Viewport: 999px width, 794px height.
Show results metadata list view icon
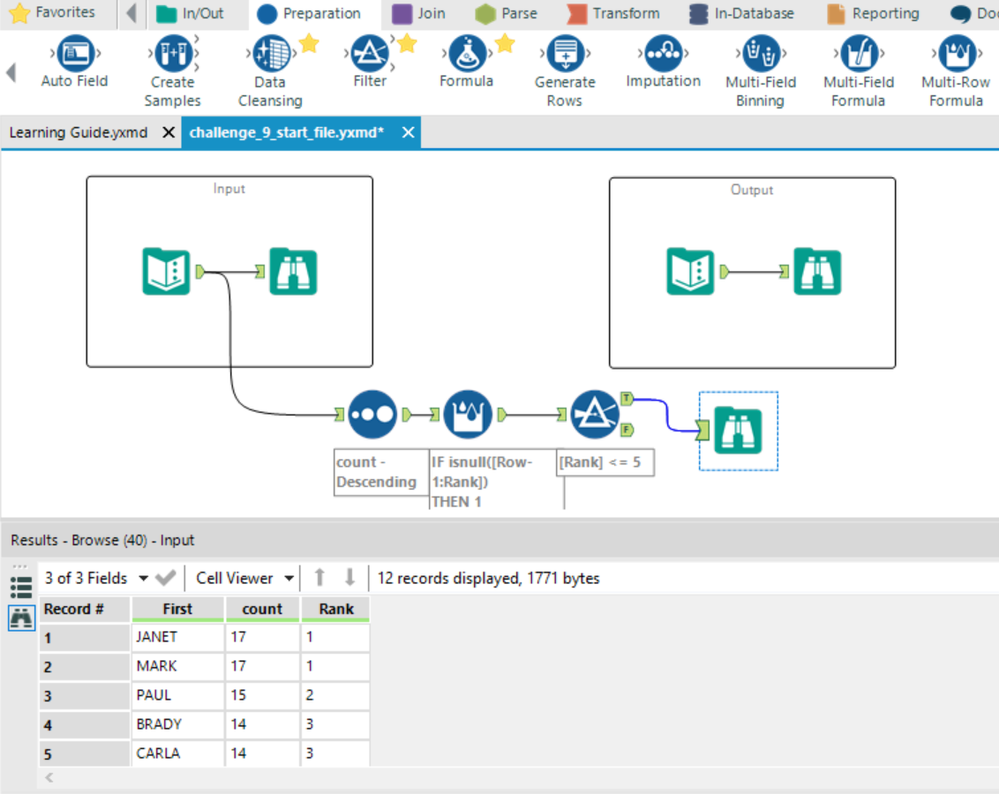click(x=21, y=587)
